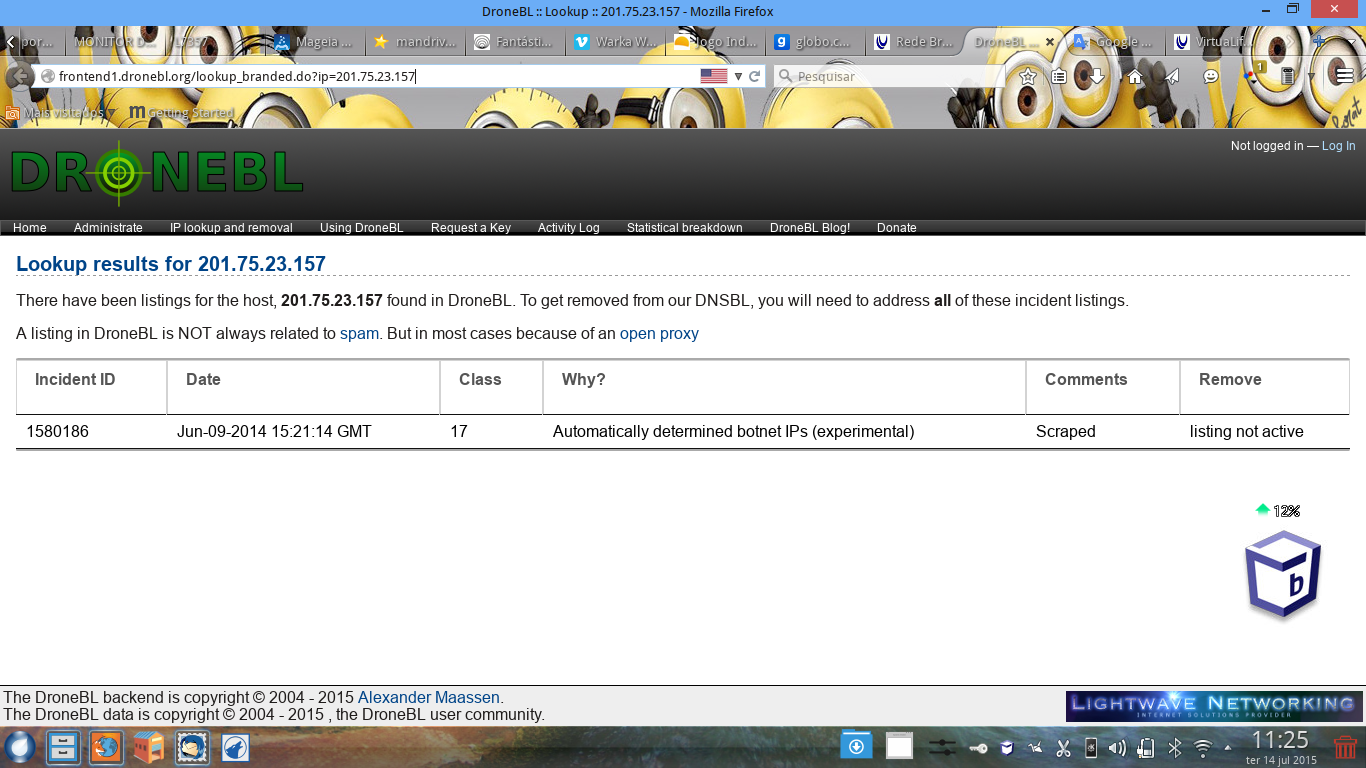This screenshot has width=1366, height=768.
Task: Open the Wi-Fi network tray icon
Action: point(1203,748)
